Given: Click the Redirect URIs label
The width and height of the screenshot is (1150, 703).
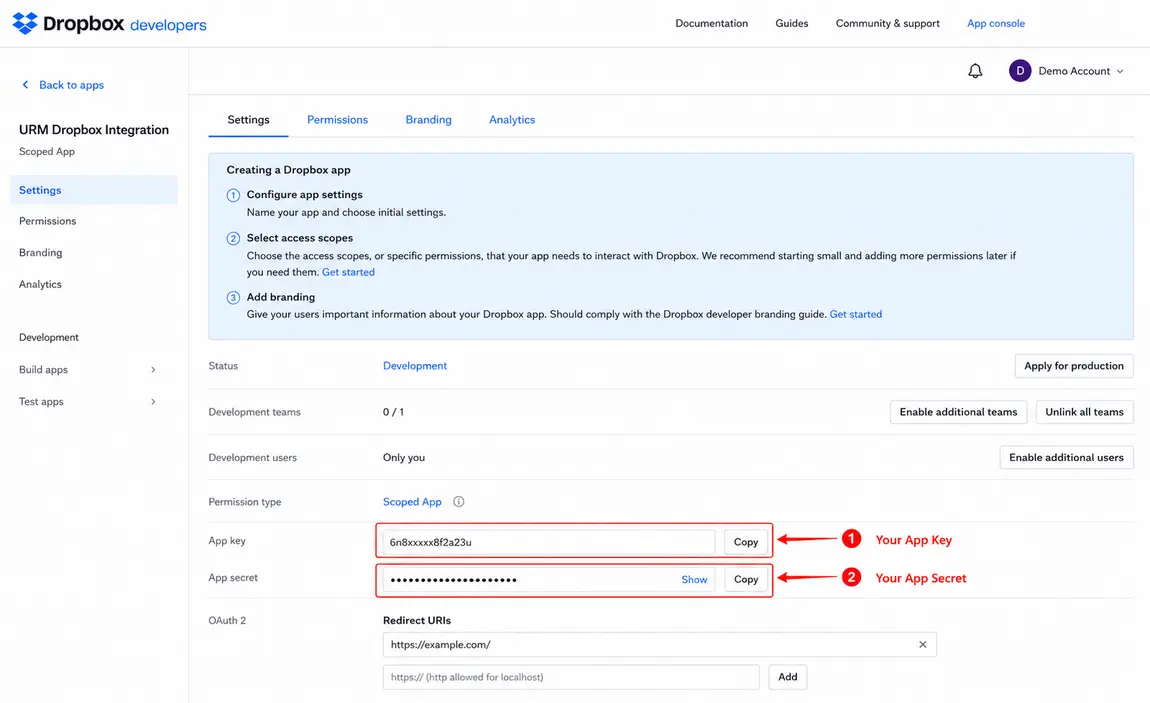Looking at the screenshot, I should tap(417, 620).
